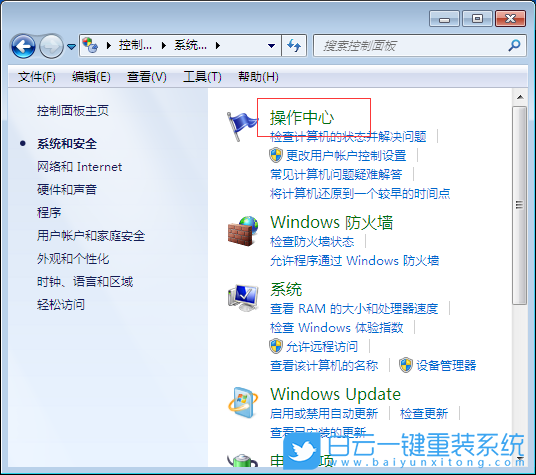Viewport: 536px width, 475px height.
Task: Open the 系统 heading link
Action: (x=286, y=289)
